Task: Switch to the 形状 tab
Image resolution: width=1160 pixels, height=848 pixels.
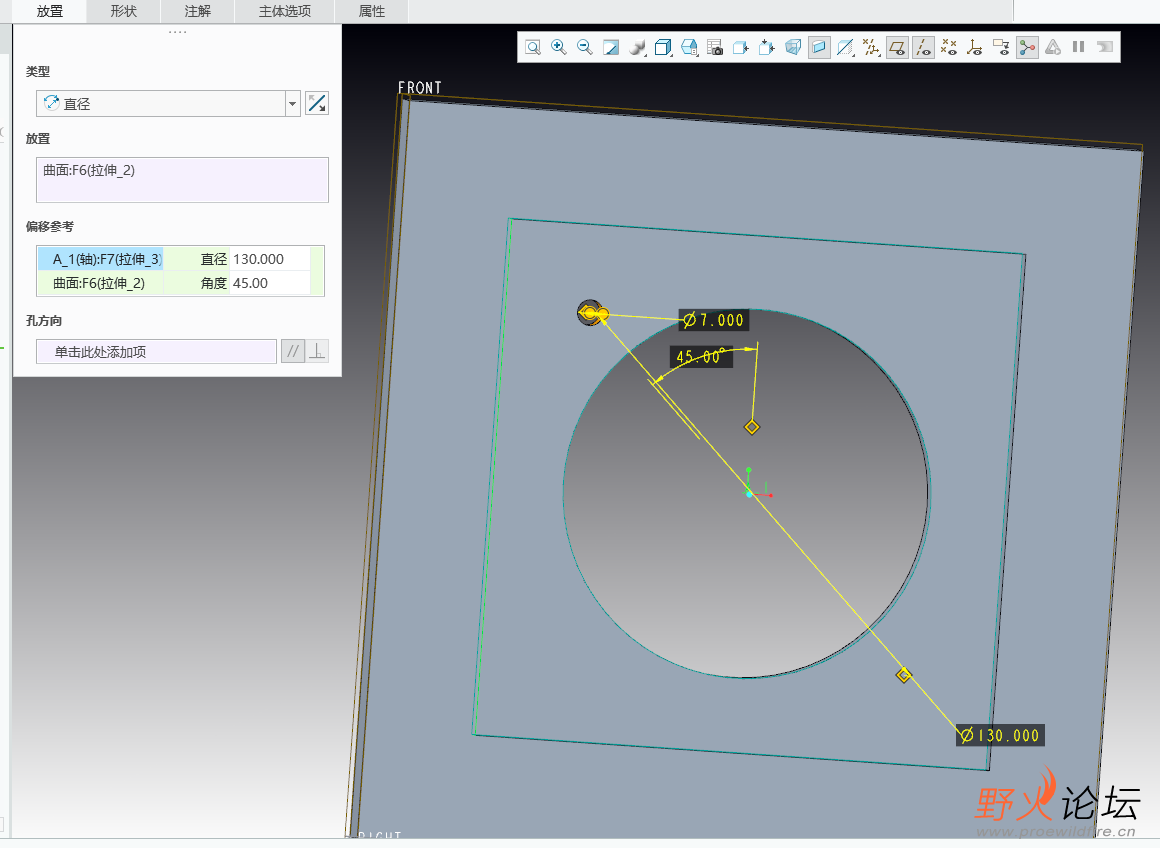Action: [x=124, y=11]
